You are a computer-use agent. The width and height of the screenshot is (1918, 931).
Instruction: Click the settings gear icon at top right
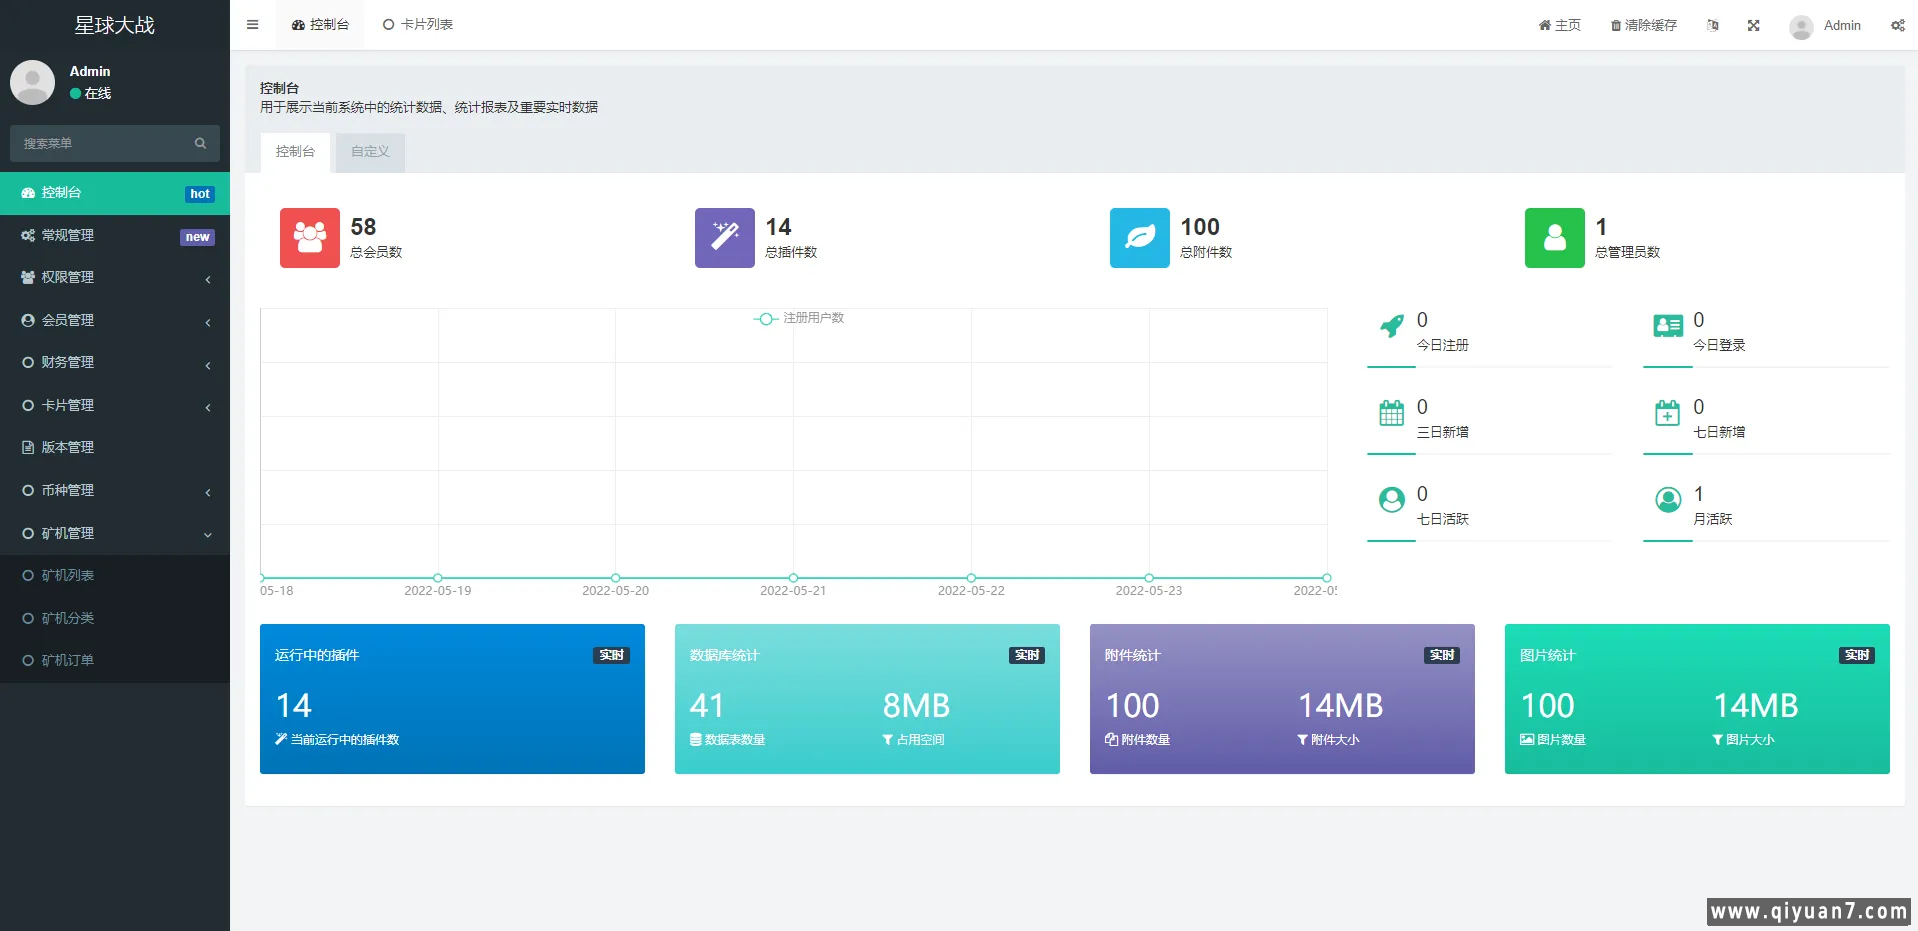[x=1897, y=25]
